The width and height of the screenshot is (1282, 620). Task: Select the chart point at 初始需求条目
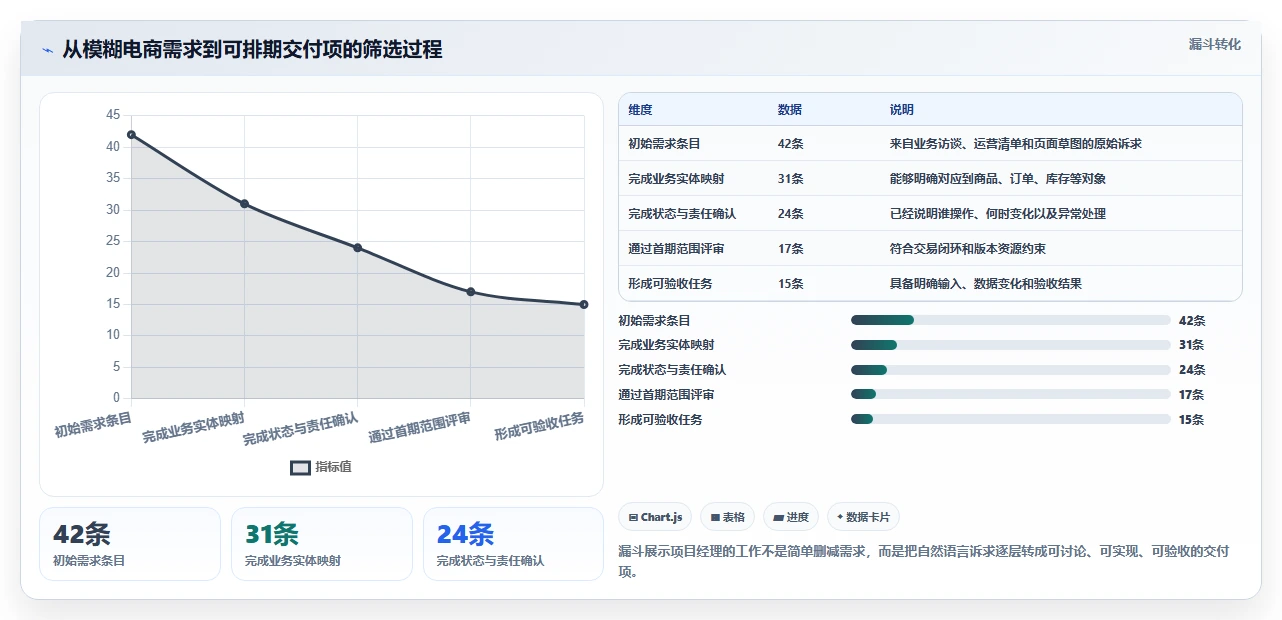click(131, 135)
